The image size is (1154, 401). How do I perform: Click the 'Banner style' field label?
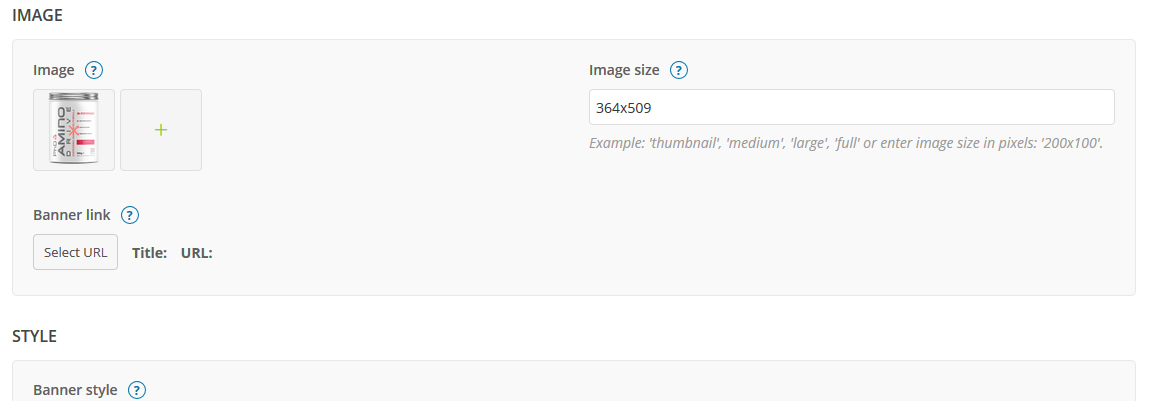click(75, 390)
